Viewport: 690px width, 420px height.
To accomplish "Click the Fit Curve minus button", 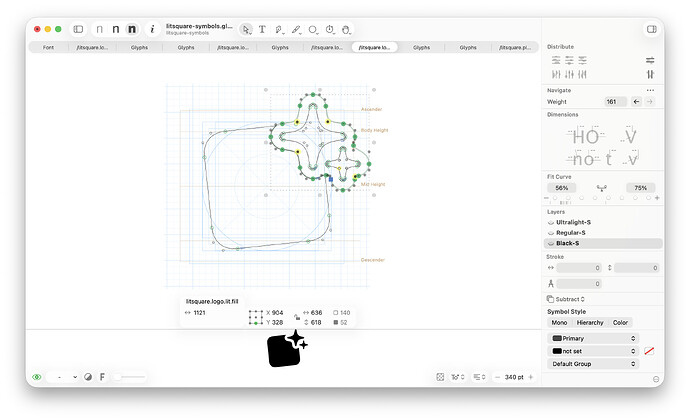I will click(547, 198).
